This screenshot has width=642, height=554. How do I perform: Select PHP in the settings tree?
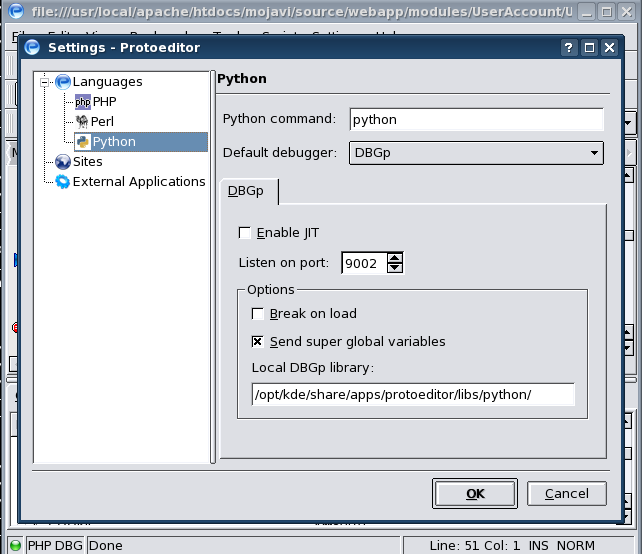[x=104, y=102]
